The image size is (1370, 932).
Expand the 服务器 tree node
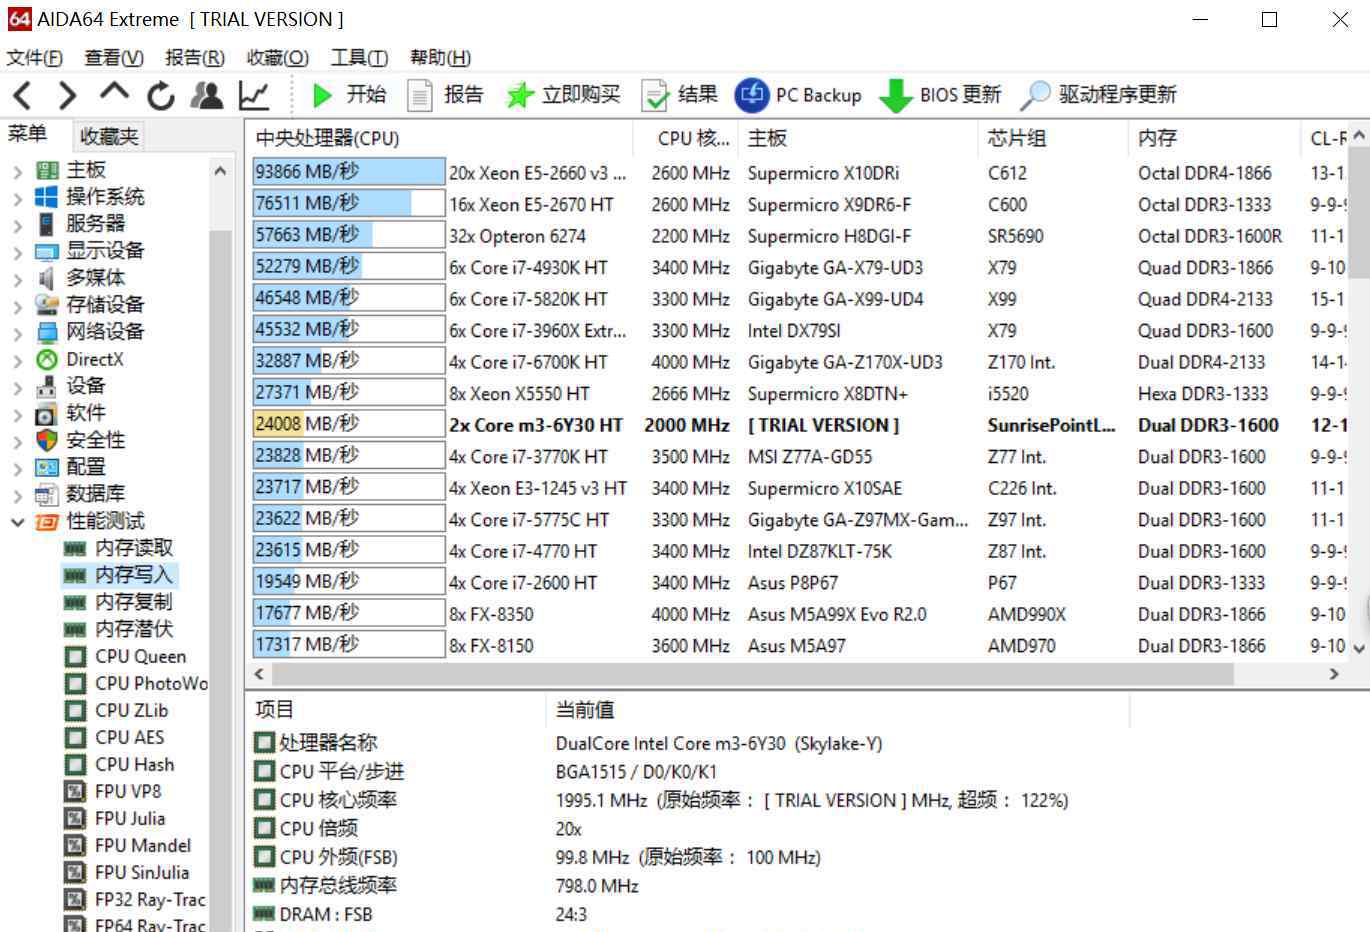coord(17,225)
